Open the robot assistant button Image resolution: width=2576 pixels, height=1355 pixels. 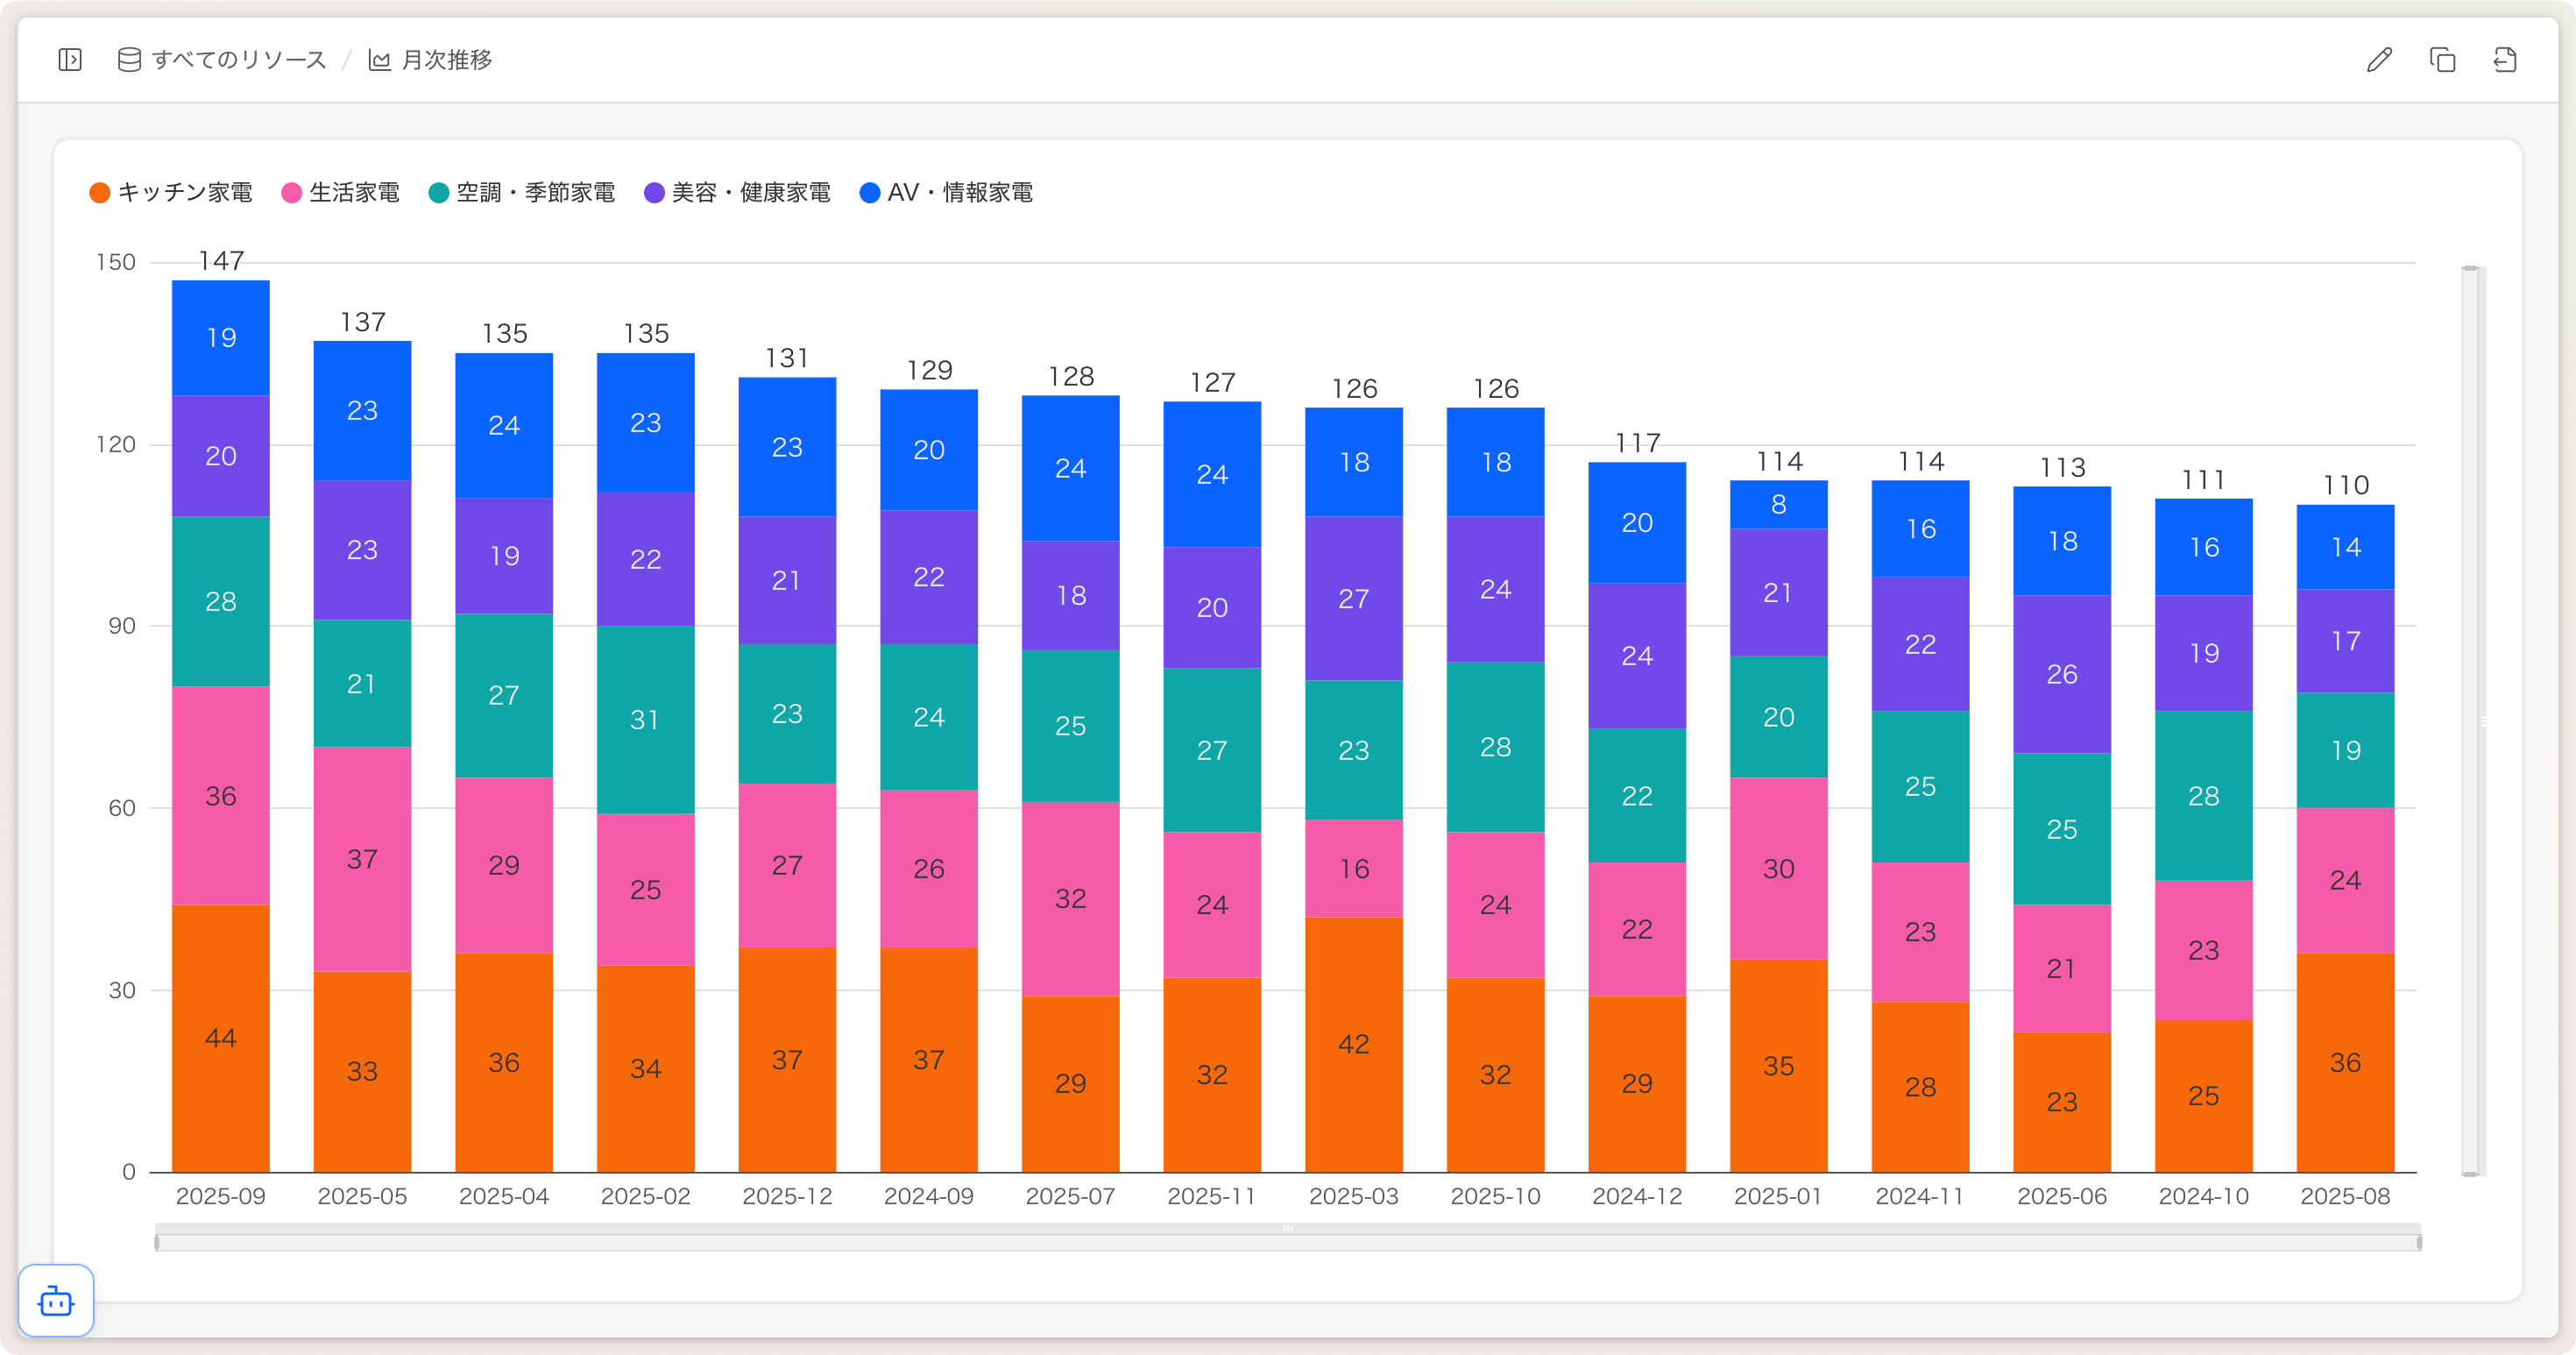pos(56,1300)
